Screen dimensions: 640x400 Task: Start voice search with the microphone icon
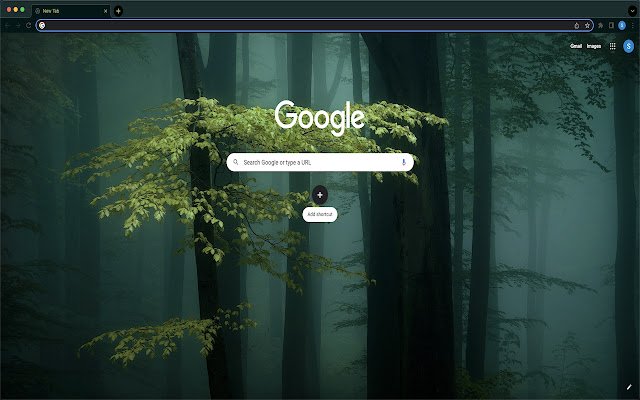404,162
